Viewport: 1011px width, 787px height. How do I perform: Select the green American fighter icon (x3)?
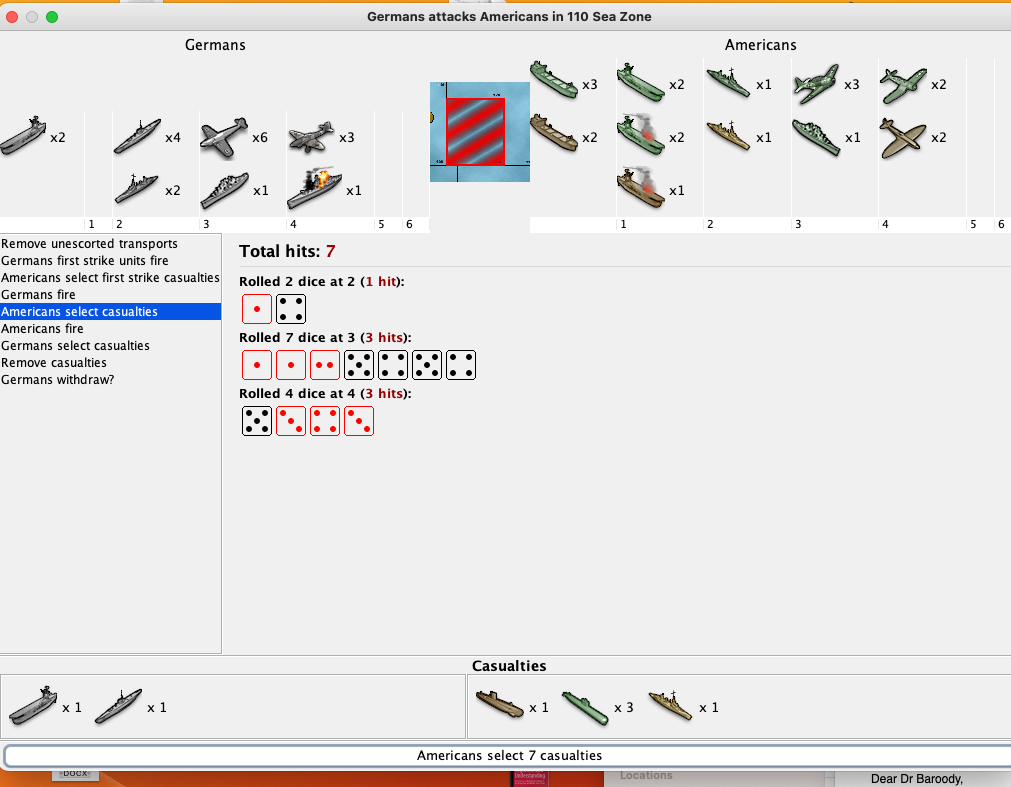tap(815, 85)
